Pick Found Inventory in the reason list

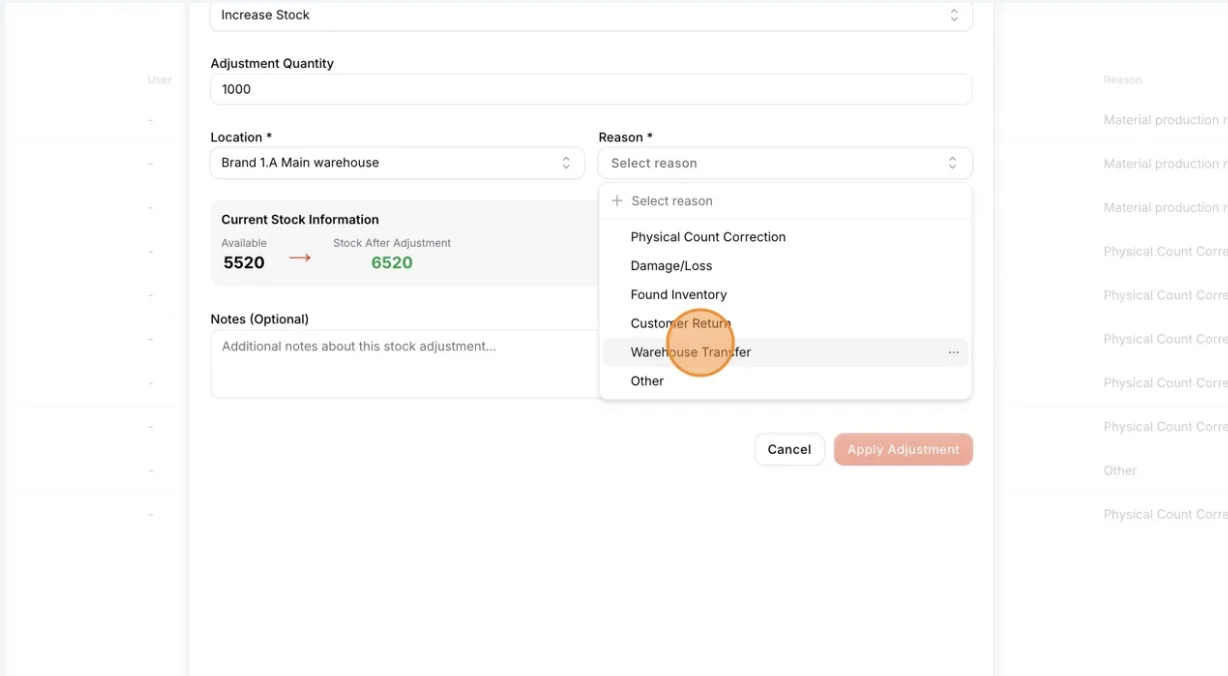click(785, 295)
